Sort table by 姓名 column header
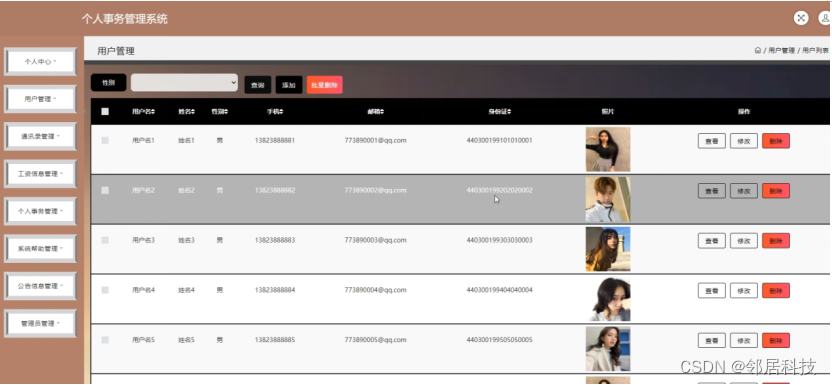This screenshot has height=385, width=832. (x=186, y=112)
